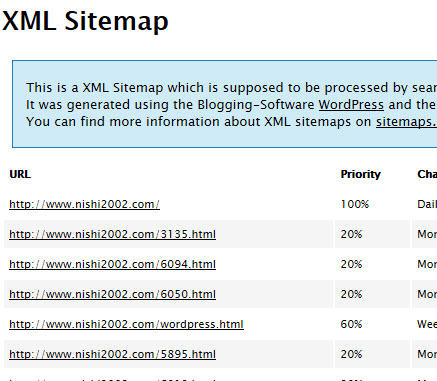Screen dimensions: 437x381
Task: Select the 100% priority cell
Action: click(x=355, y=204)
